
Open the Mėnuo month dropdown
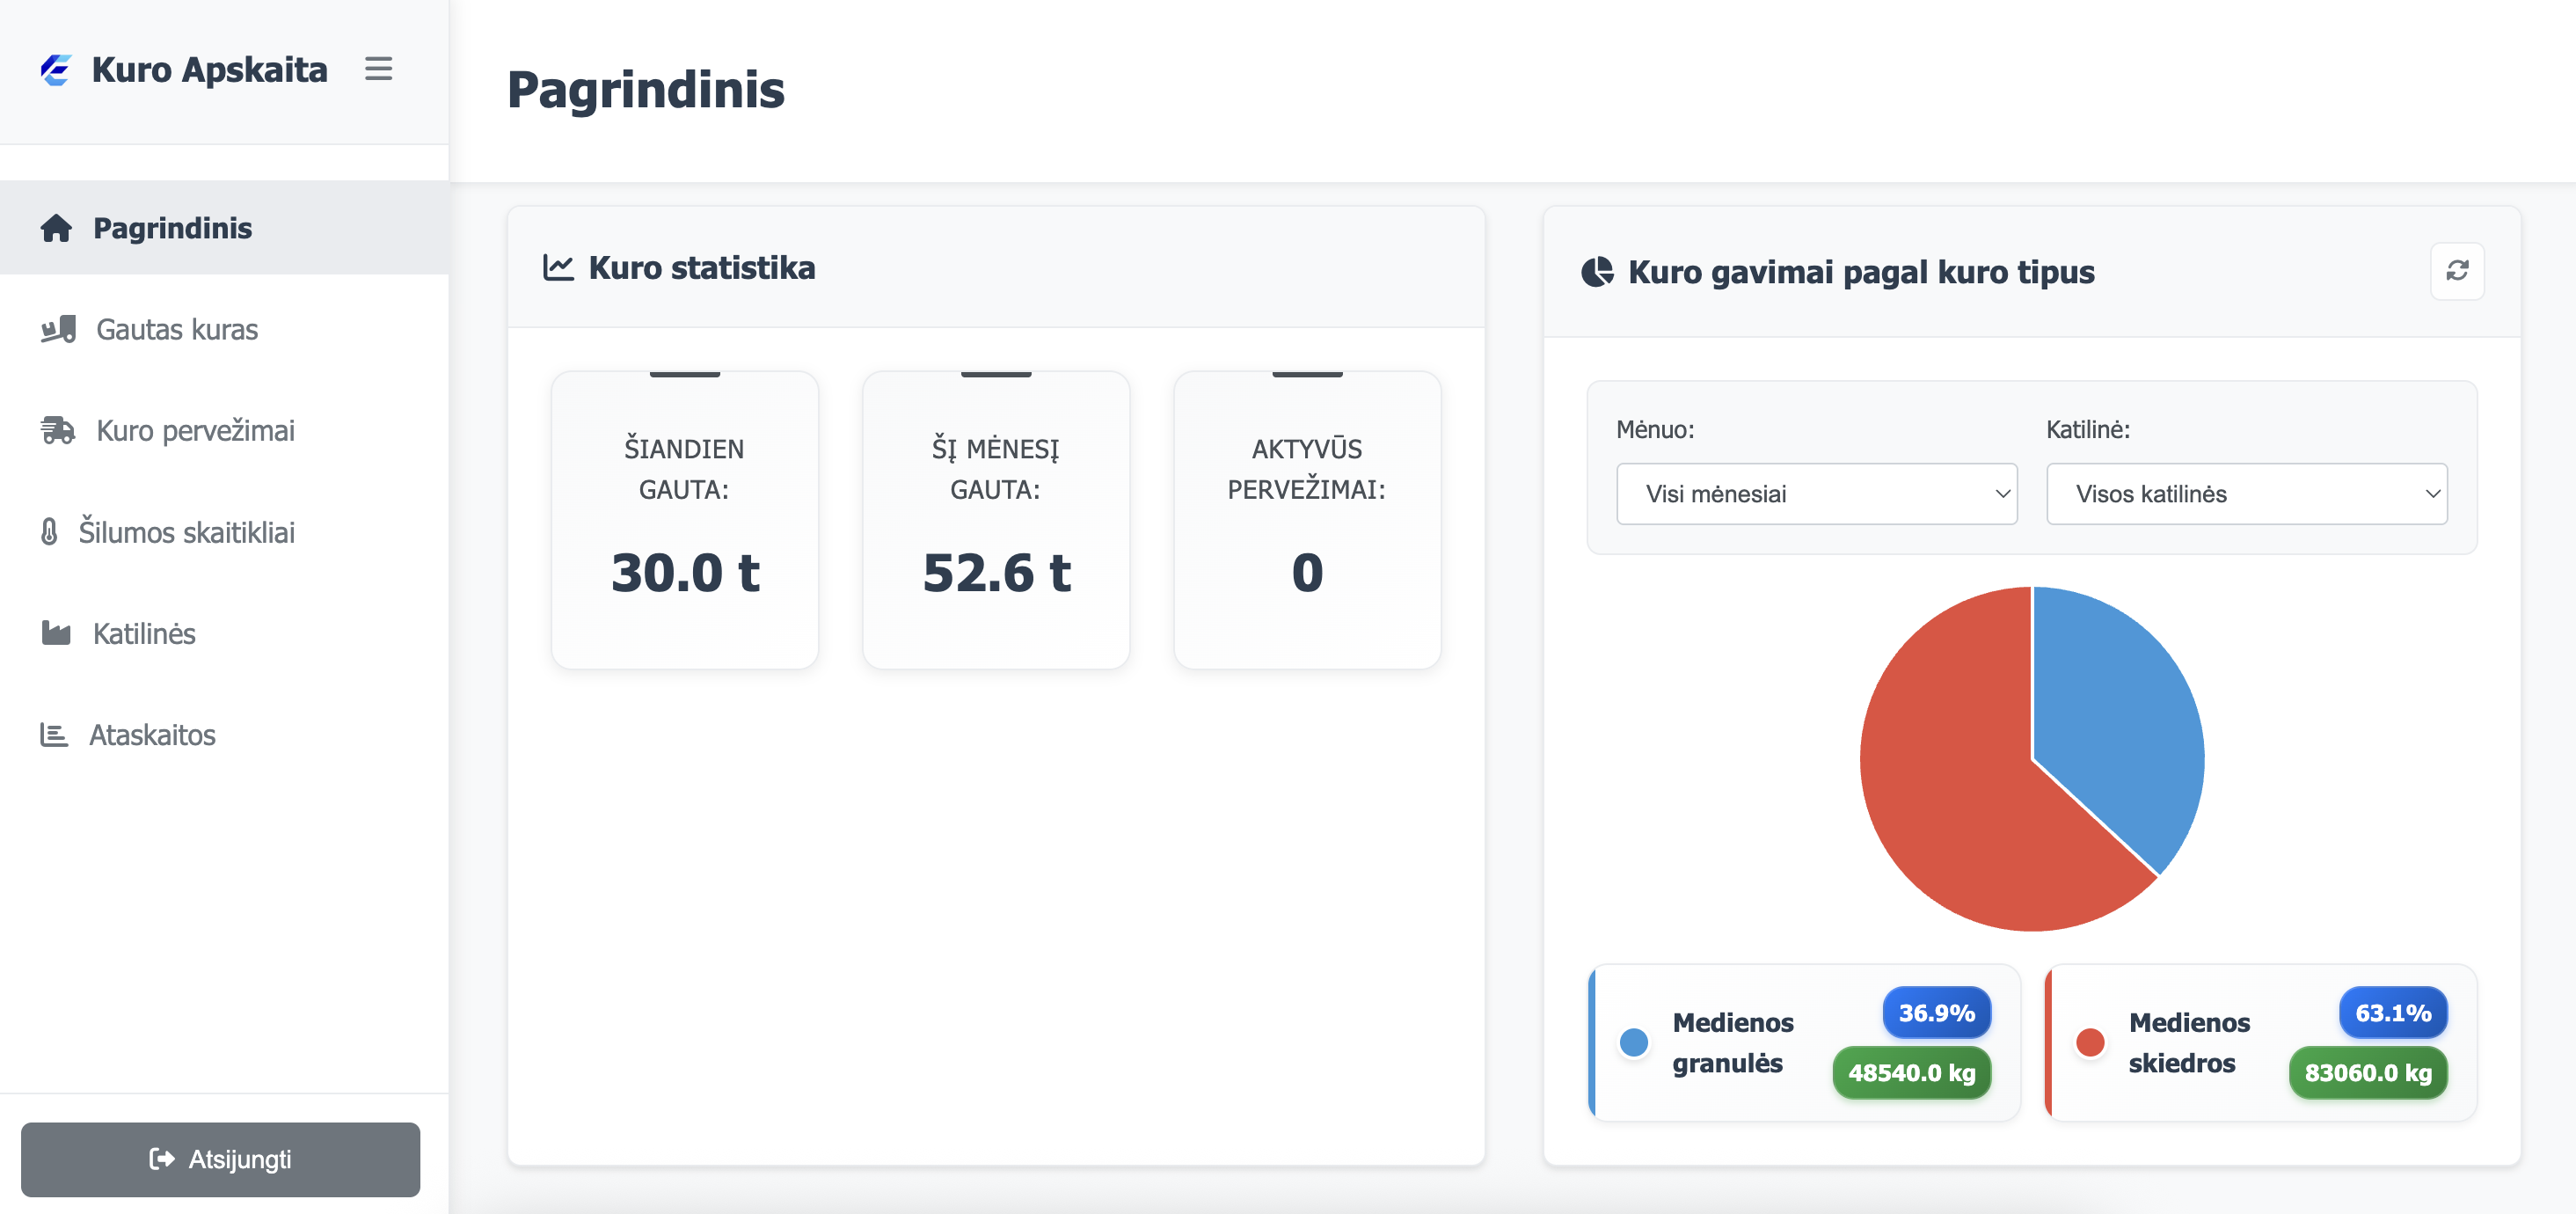point(1816,494)
